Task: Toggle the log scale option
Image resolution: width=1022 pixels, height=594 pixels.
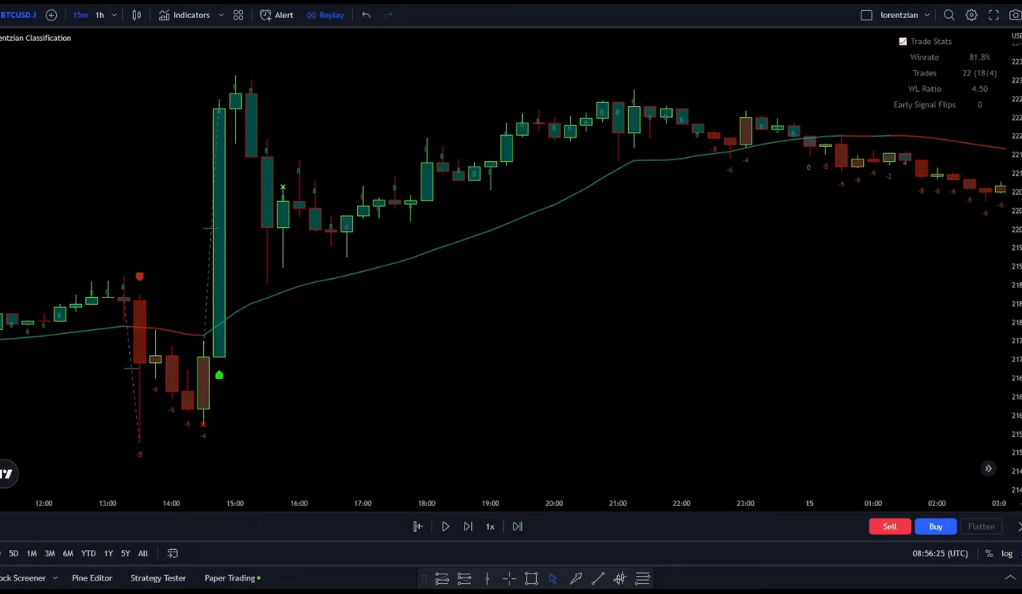Action: (x=1007, y=553)
